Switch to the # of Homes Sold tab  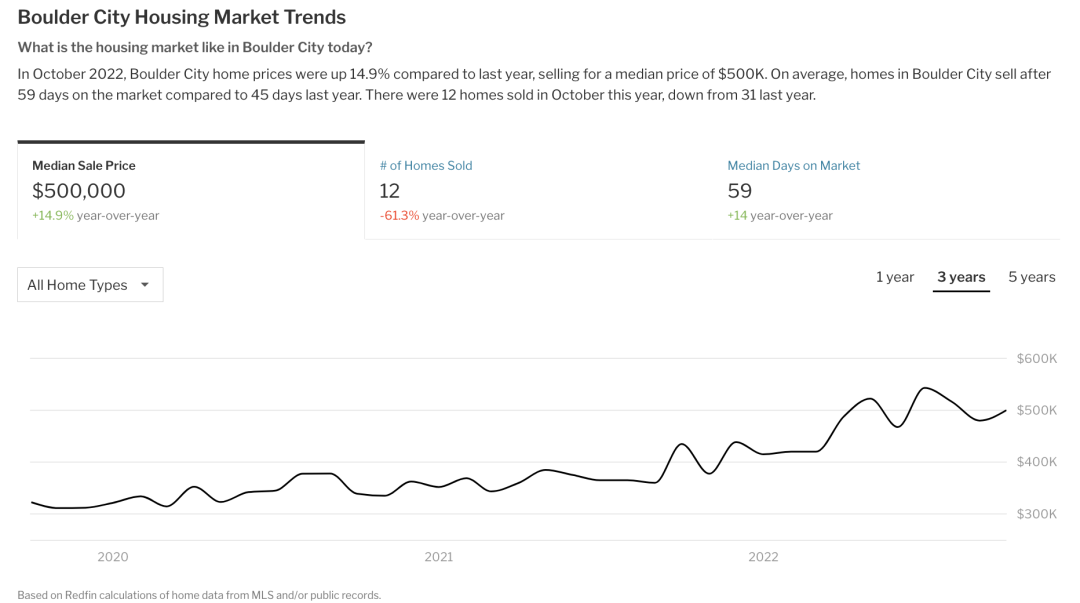click(426, 166)
